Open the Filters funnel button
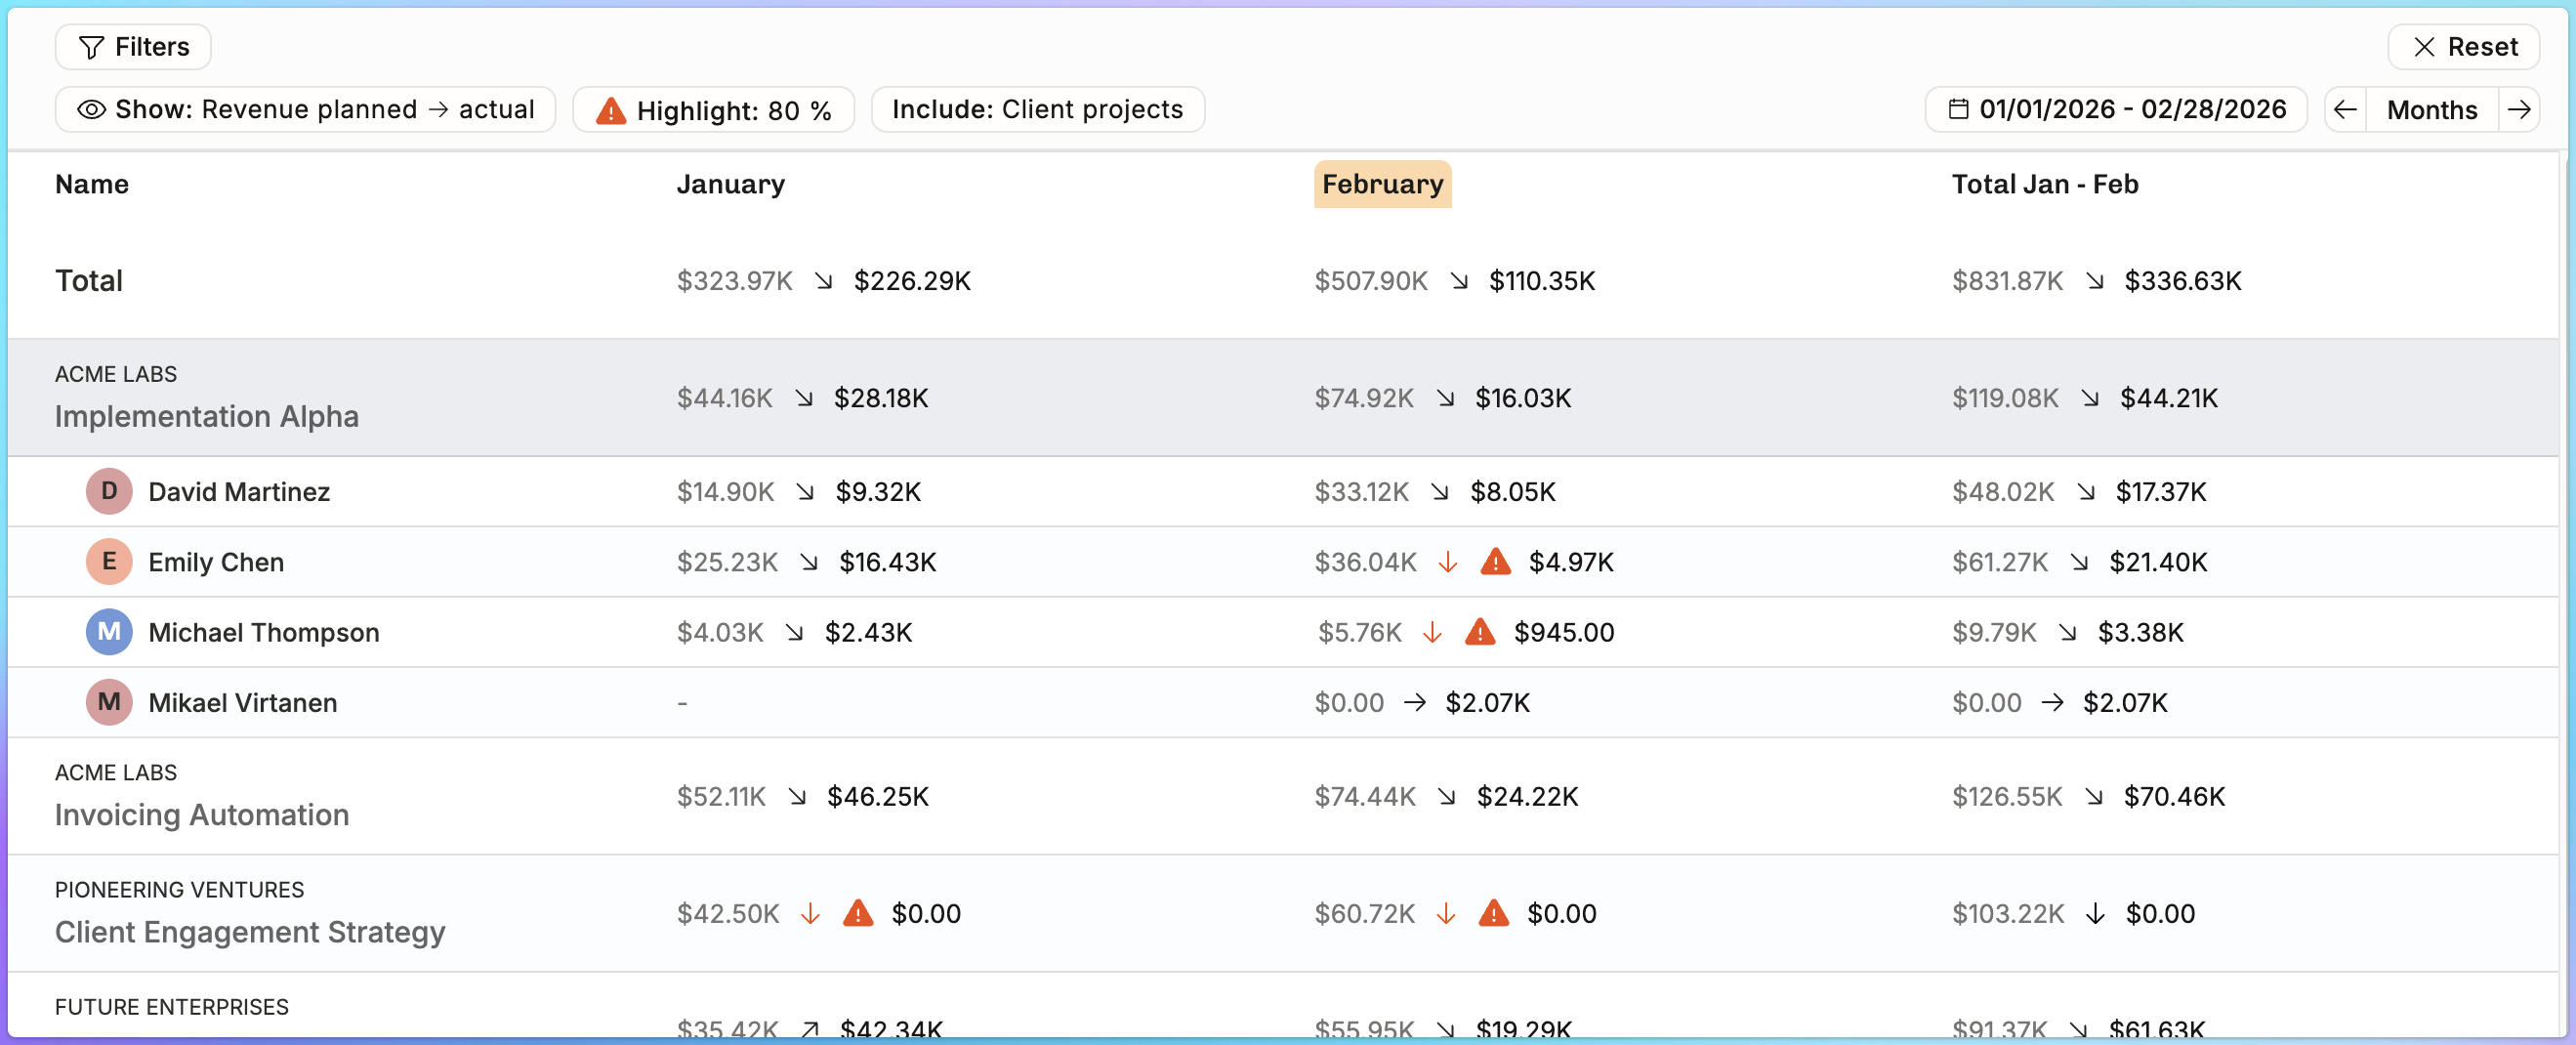2576x1045 pixels. tap(133, 47)
